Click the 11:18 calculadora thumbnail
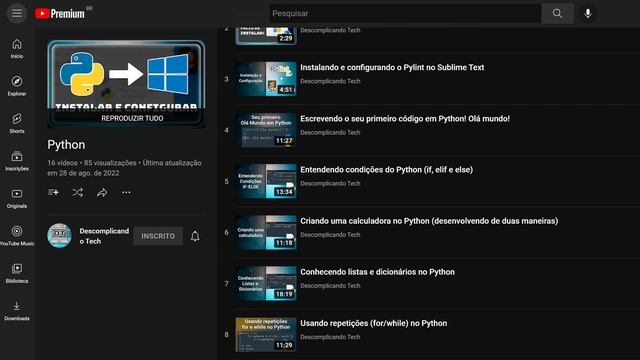Image resolution: width=640 pixels, height=360 pixels. tap(266, 232)
